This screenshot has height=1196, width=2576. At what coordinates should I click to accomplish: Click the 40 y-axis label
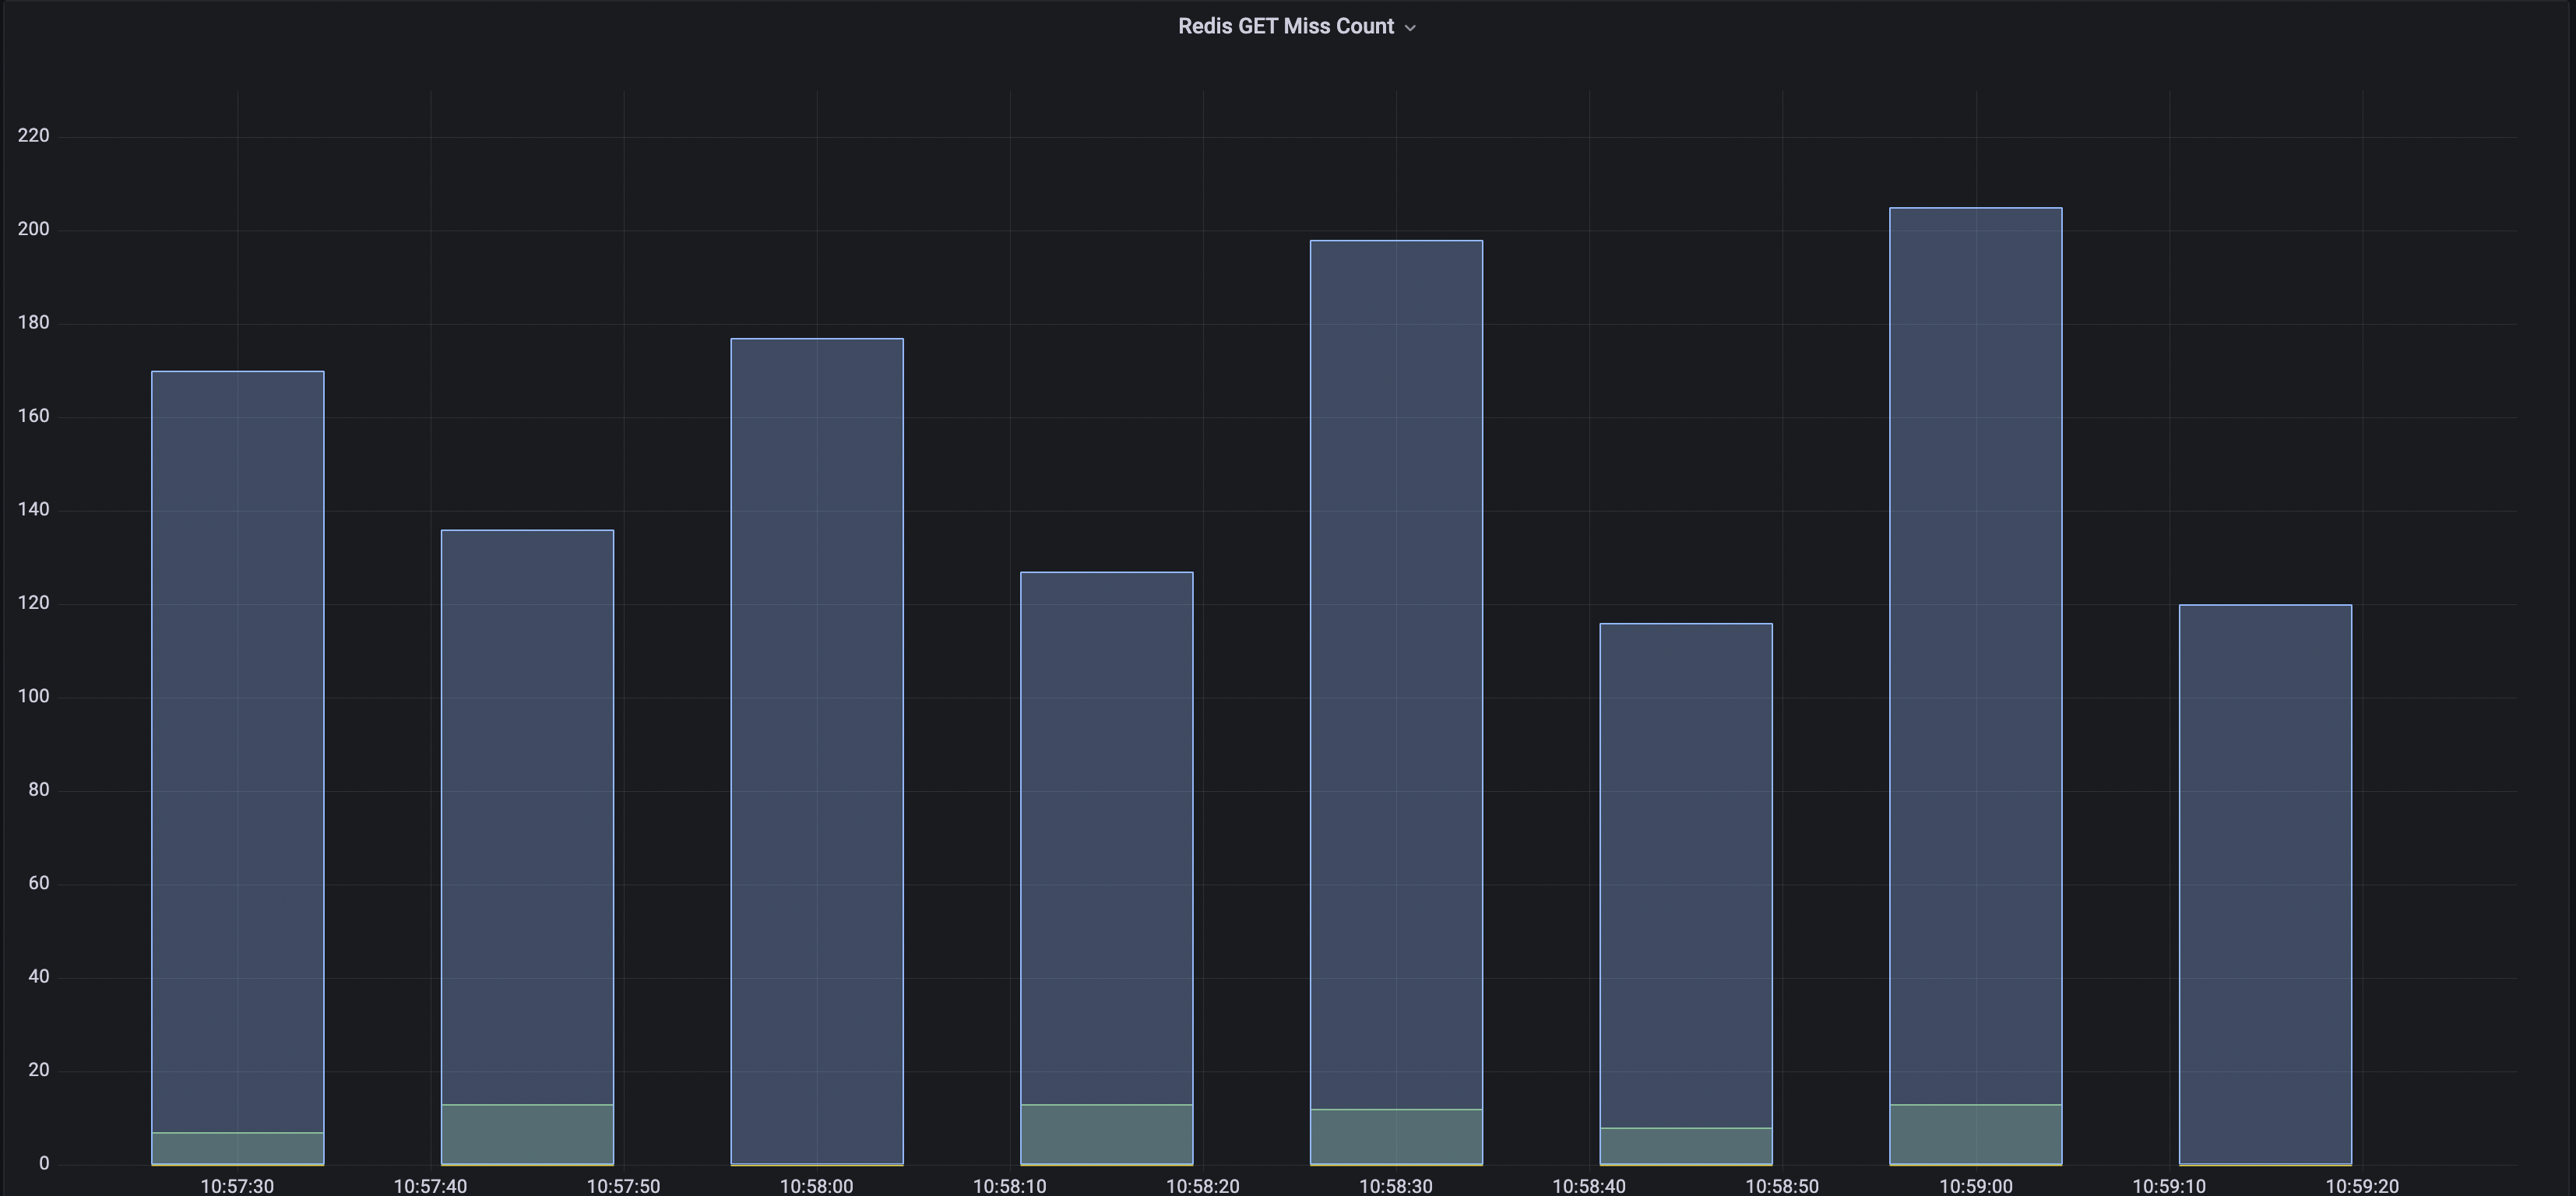pos(38,976)
